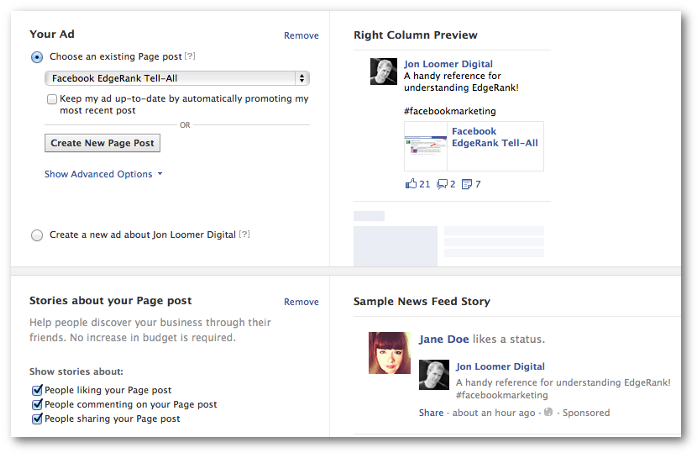Click 'about an hour ago' timestamp
The image size is (700, 456).
(x=494, y=413)
